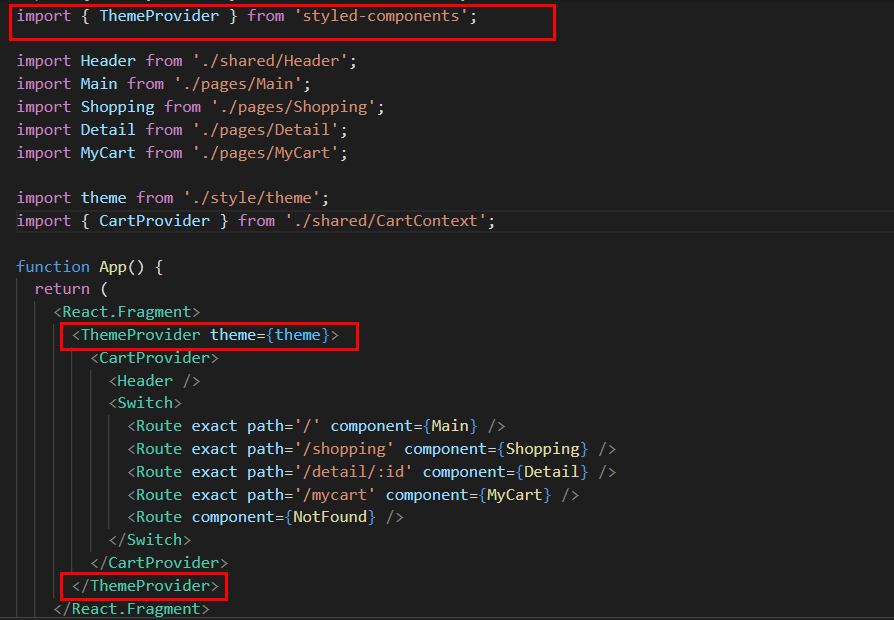Click the './pages/Detail' import path
894x620 pixels.
pyautogui.click(x=266, y=130)
